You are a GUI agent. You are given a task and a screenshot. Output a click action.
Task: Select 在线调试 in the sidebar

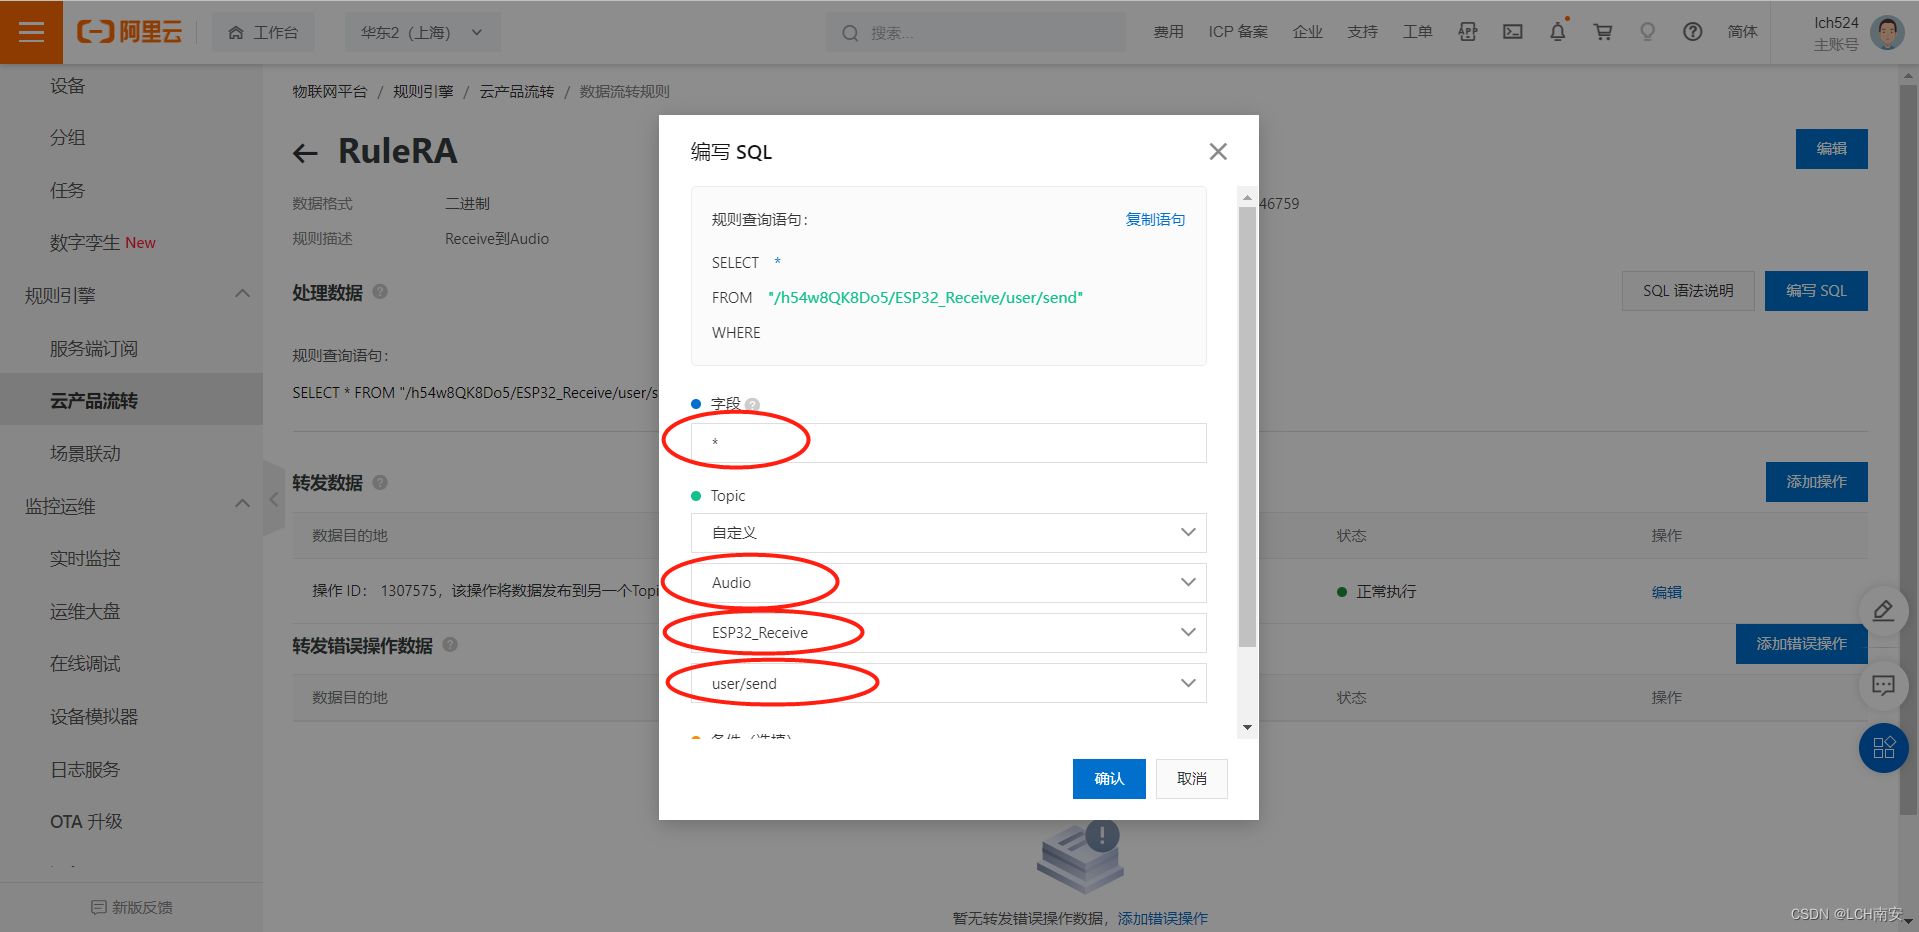[x=85, y=664]
